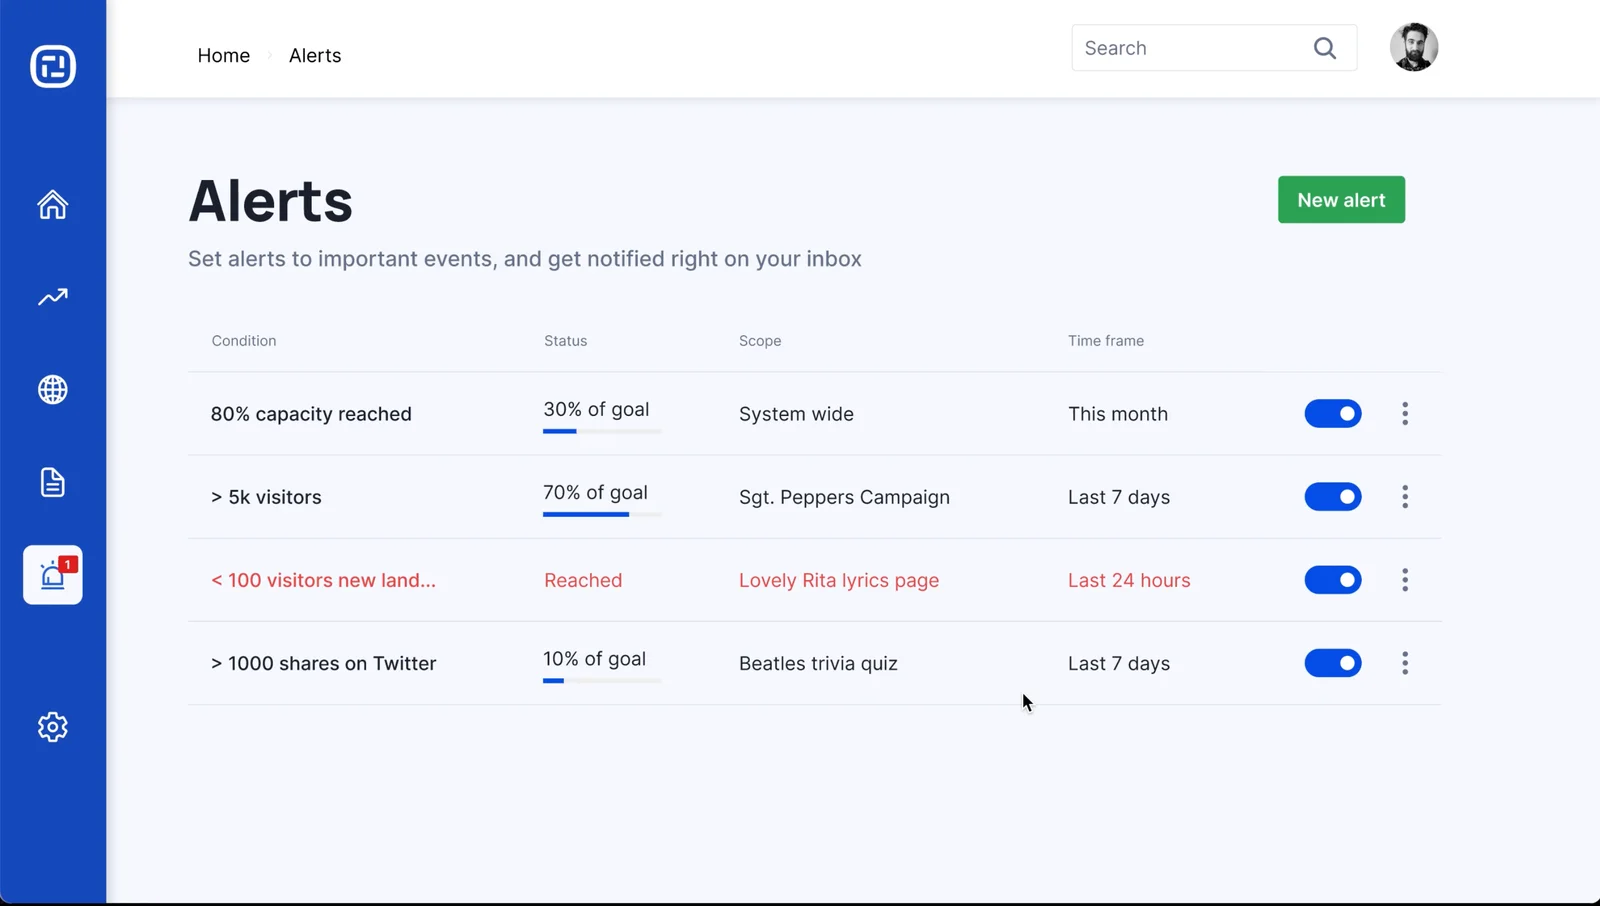
Task: Click the 30% of goal progress bar
Action: (x=600, y=432)
